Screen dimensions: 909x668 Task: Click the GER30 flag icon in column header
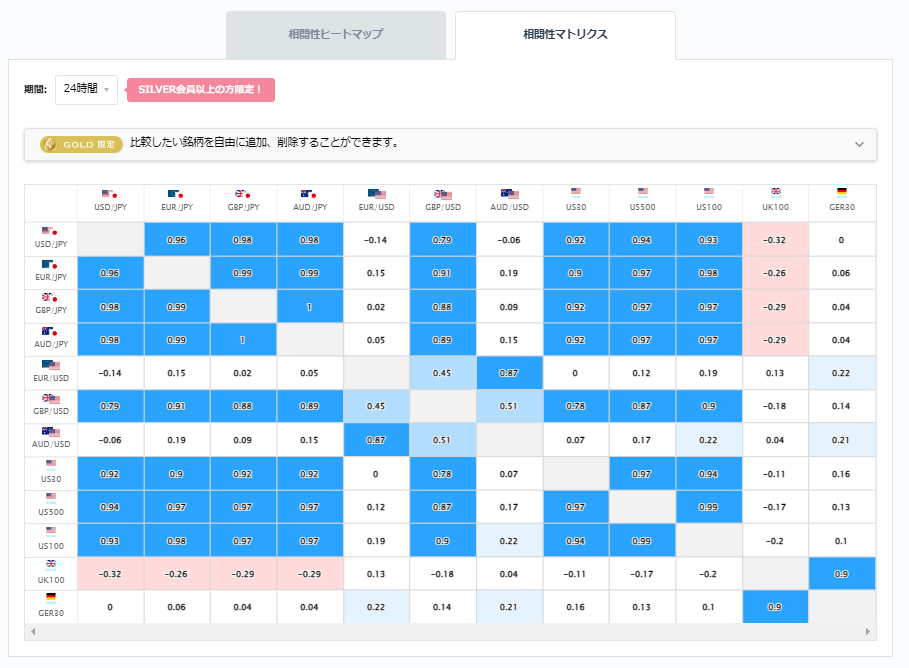(842, 193)
